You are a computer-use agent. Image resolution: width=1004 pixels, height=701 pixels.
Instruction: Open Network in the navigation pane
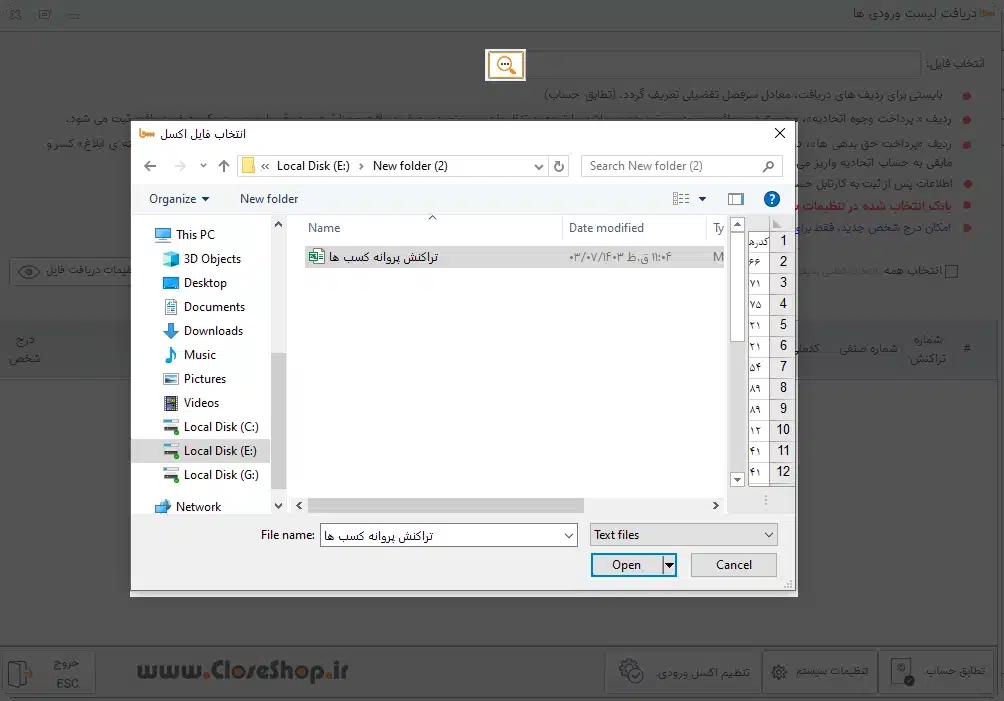pos(198,506)
